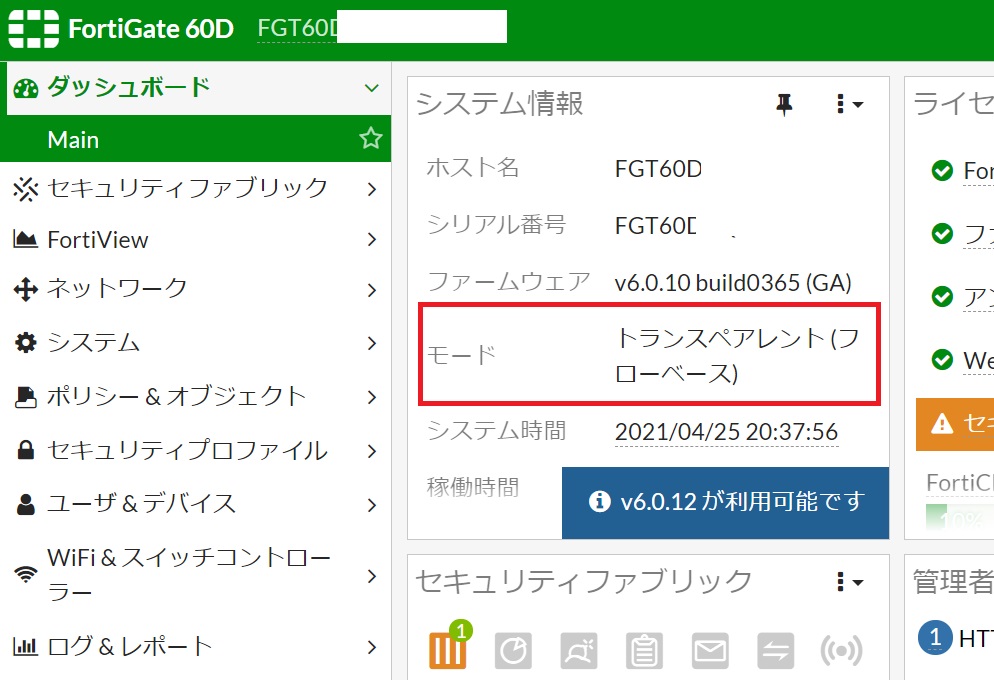Open the ネットワーク menu item

[195, 290]
